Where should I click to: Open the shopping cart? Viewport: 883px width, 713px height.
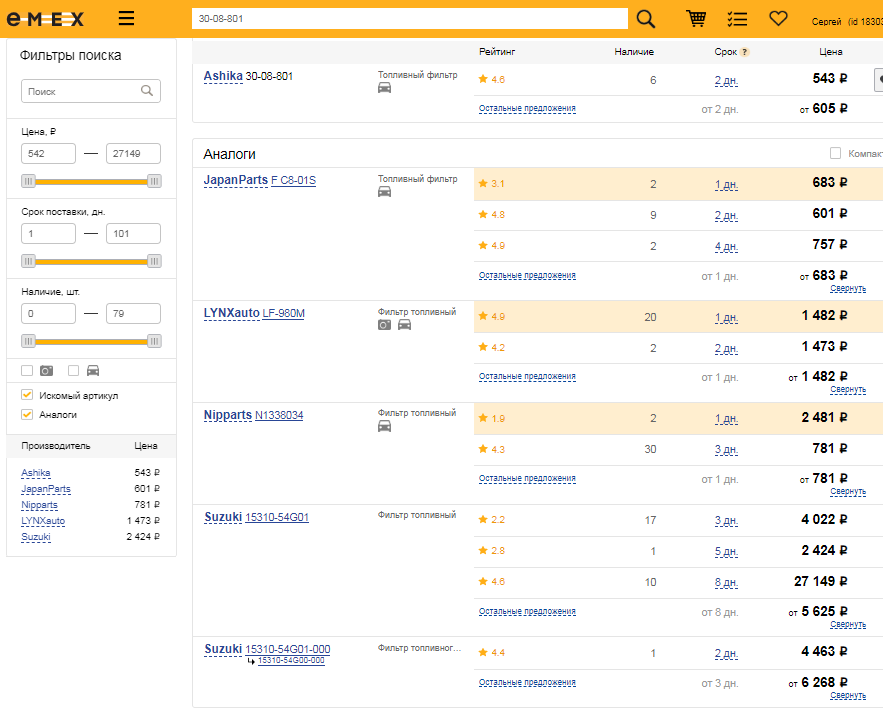click(696, 19)
